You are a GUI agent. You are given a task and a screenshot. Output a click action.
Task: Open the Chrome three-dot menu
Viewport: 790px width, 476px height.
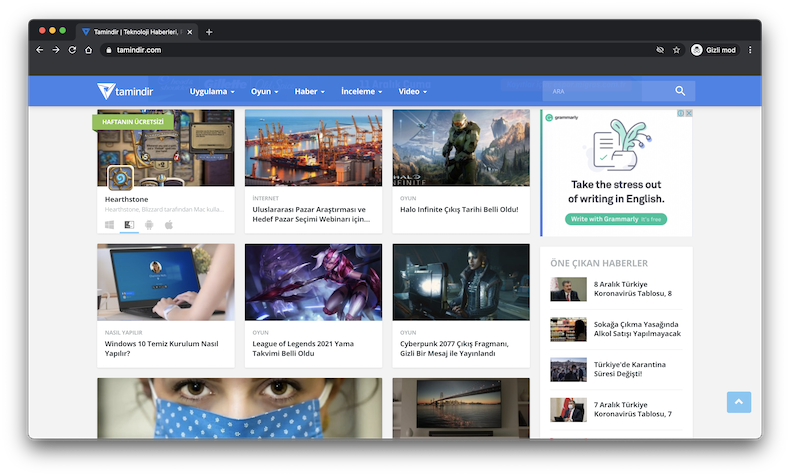point(750,50)
